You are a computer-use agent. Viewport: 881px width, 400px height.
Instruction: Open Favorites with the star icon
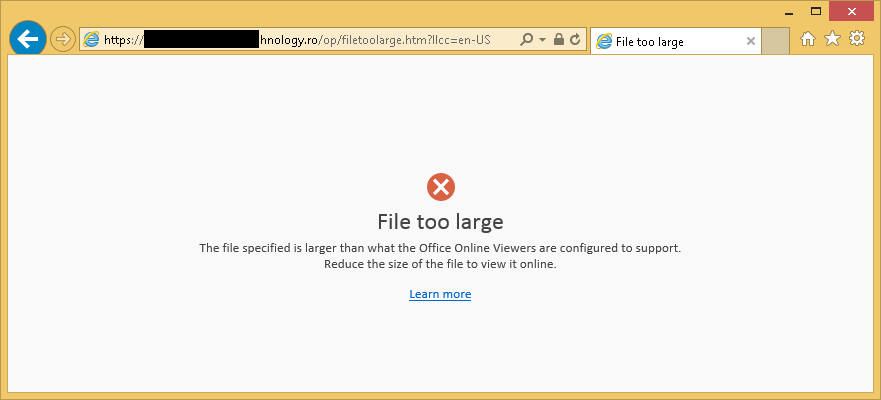832,38
